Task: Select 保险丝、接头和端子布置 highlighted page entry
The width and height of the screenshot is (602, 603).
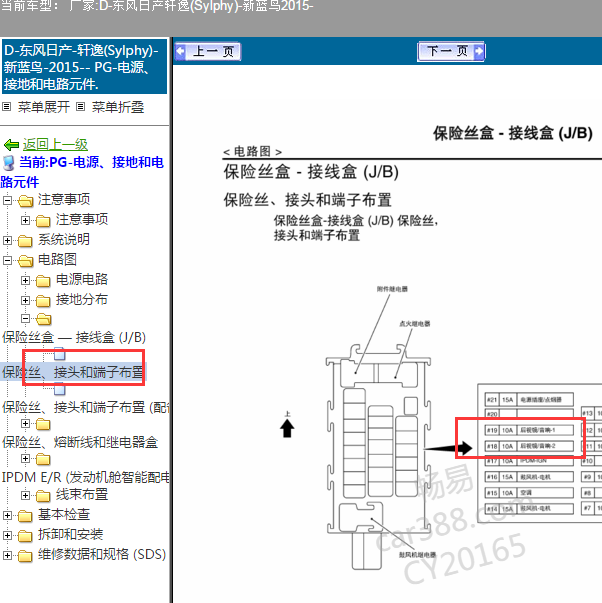Action: pyautogui.click(x=73, y=372)
